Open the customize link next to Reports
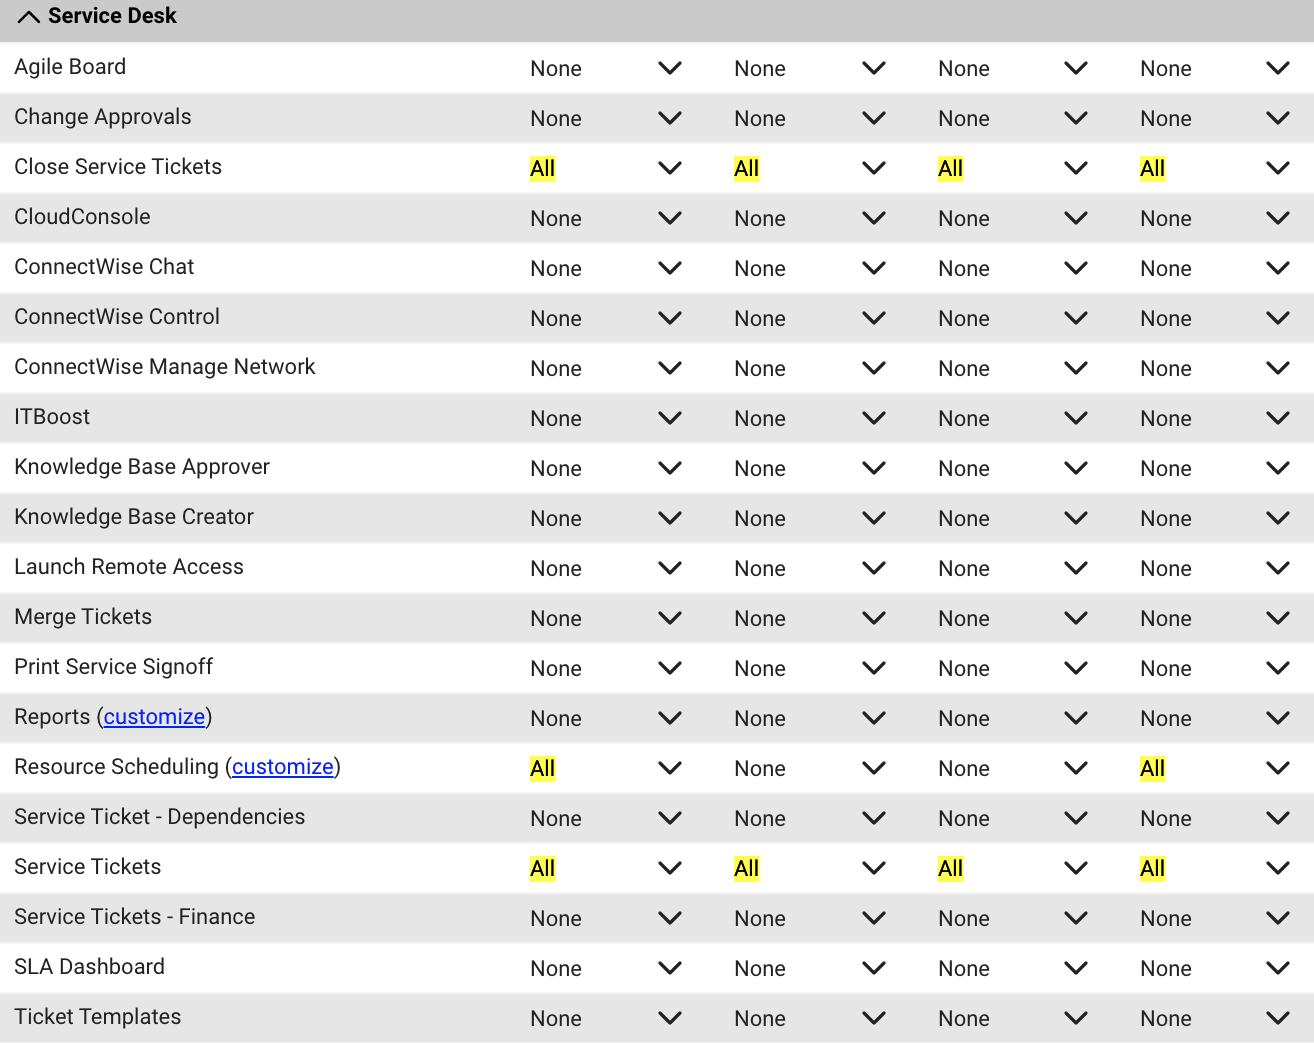Image resolution: width=1314 pixels, height=1043 pixels. pos(154,717)
